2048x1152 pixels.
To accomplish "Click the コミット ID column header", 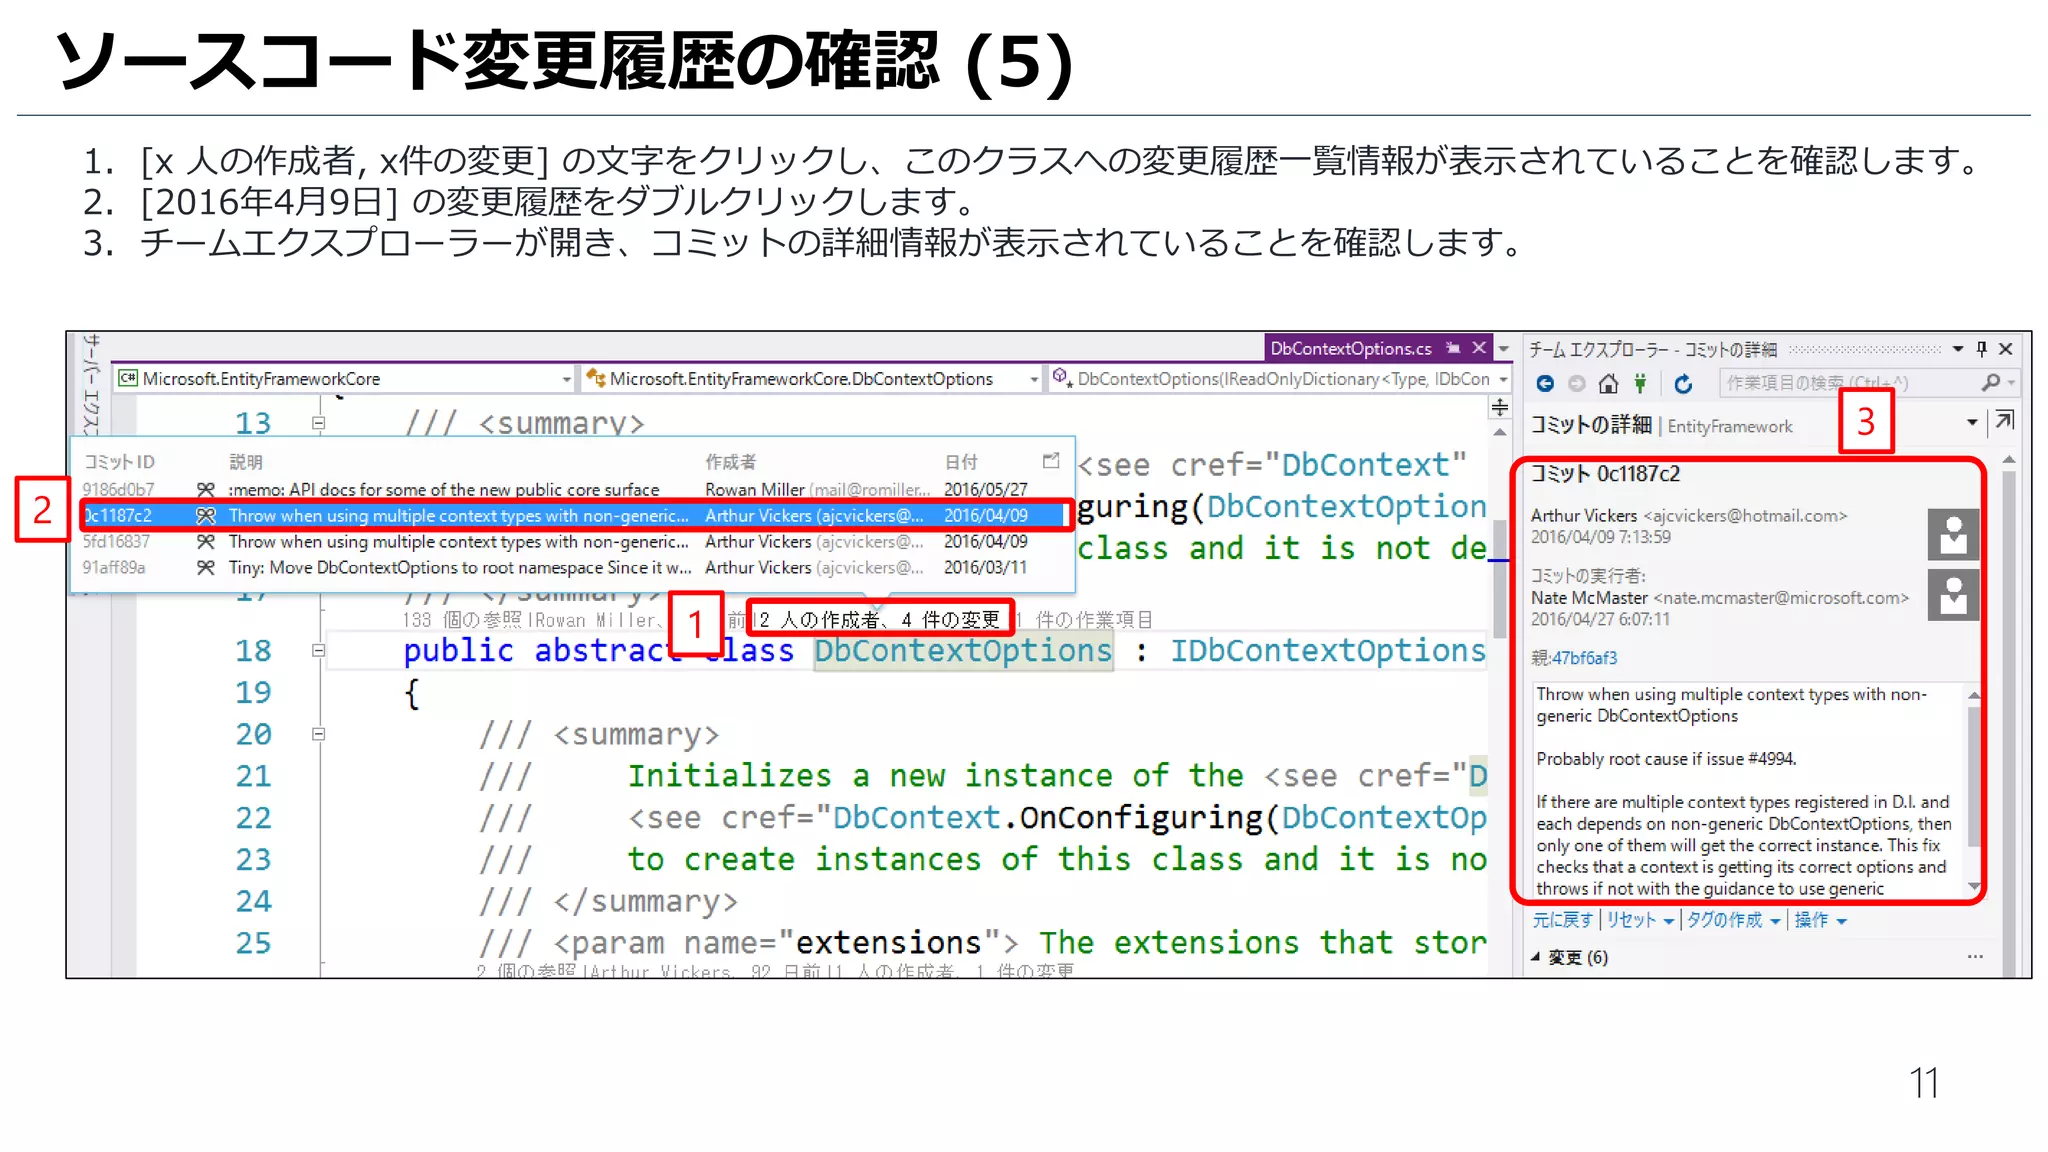I will tap(119, 461).
